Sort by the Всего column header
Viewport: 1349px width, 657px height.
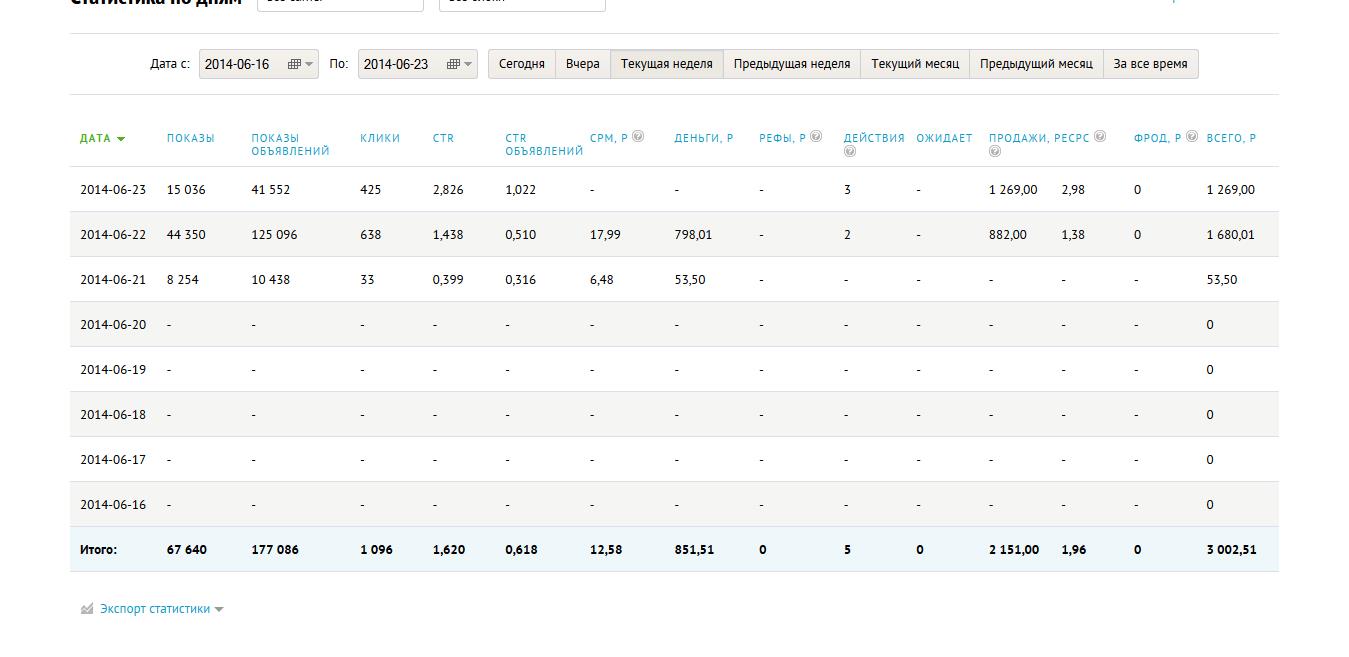[1231, 138]
